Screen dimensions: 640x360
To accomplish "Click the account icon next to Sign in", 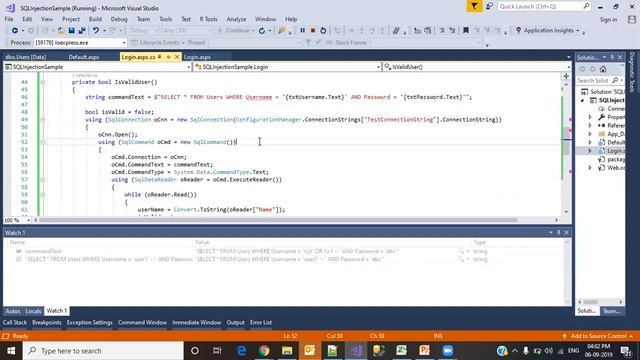I will [632, 19].
